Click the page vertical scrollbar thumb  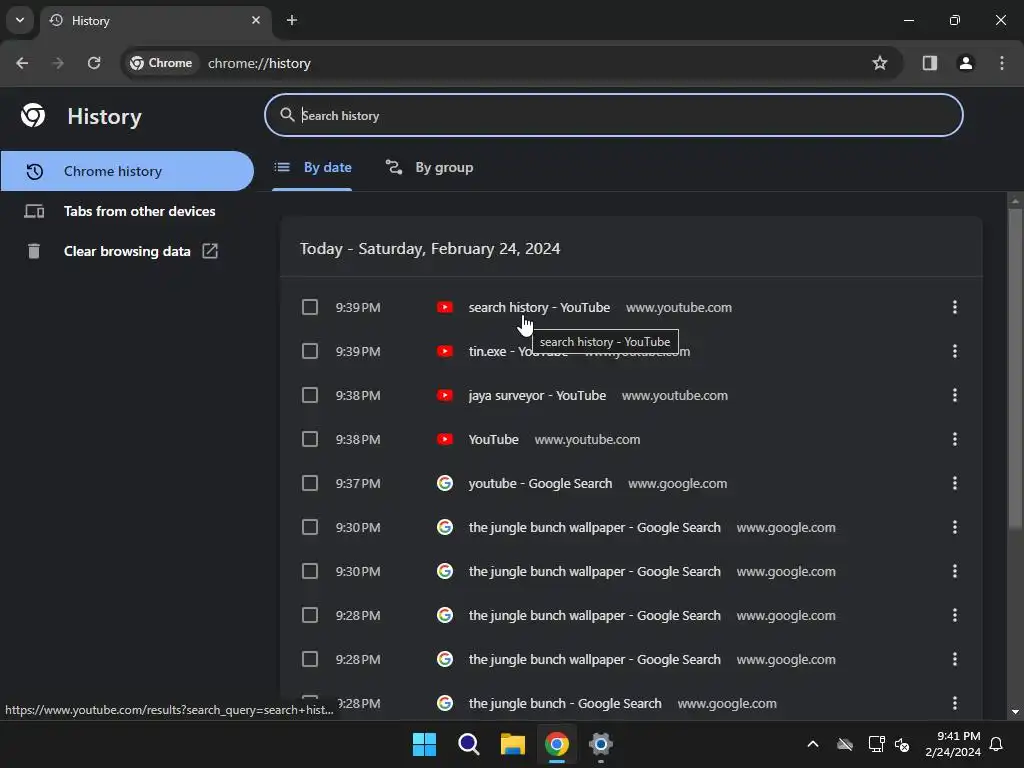(1015, 369)
